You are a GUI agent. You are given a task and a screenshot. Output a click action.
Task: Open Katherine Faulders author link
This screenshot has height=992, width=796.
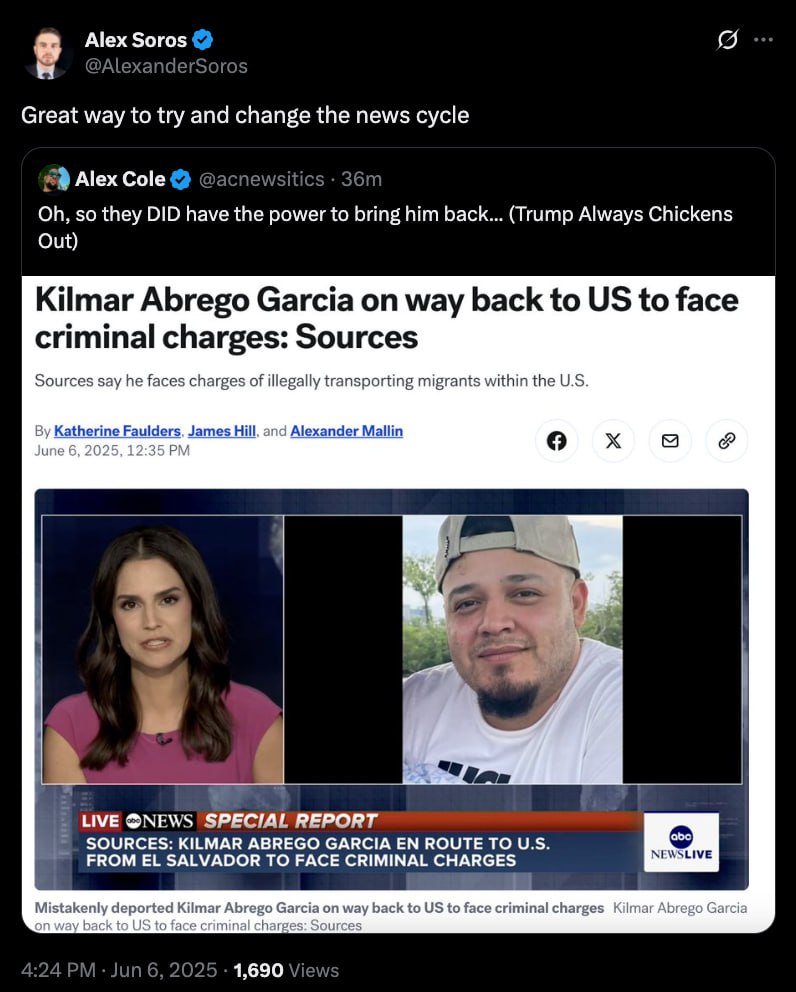click(117, 431)
